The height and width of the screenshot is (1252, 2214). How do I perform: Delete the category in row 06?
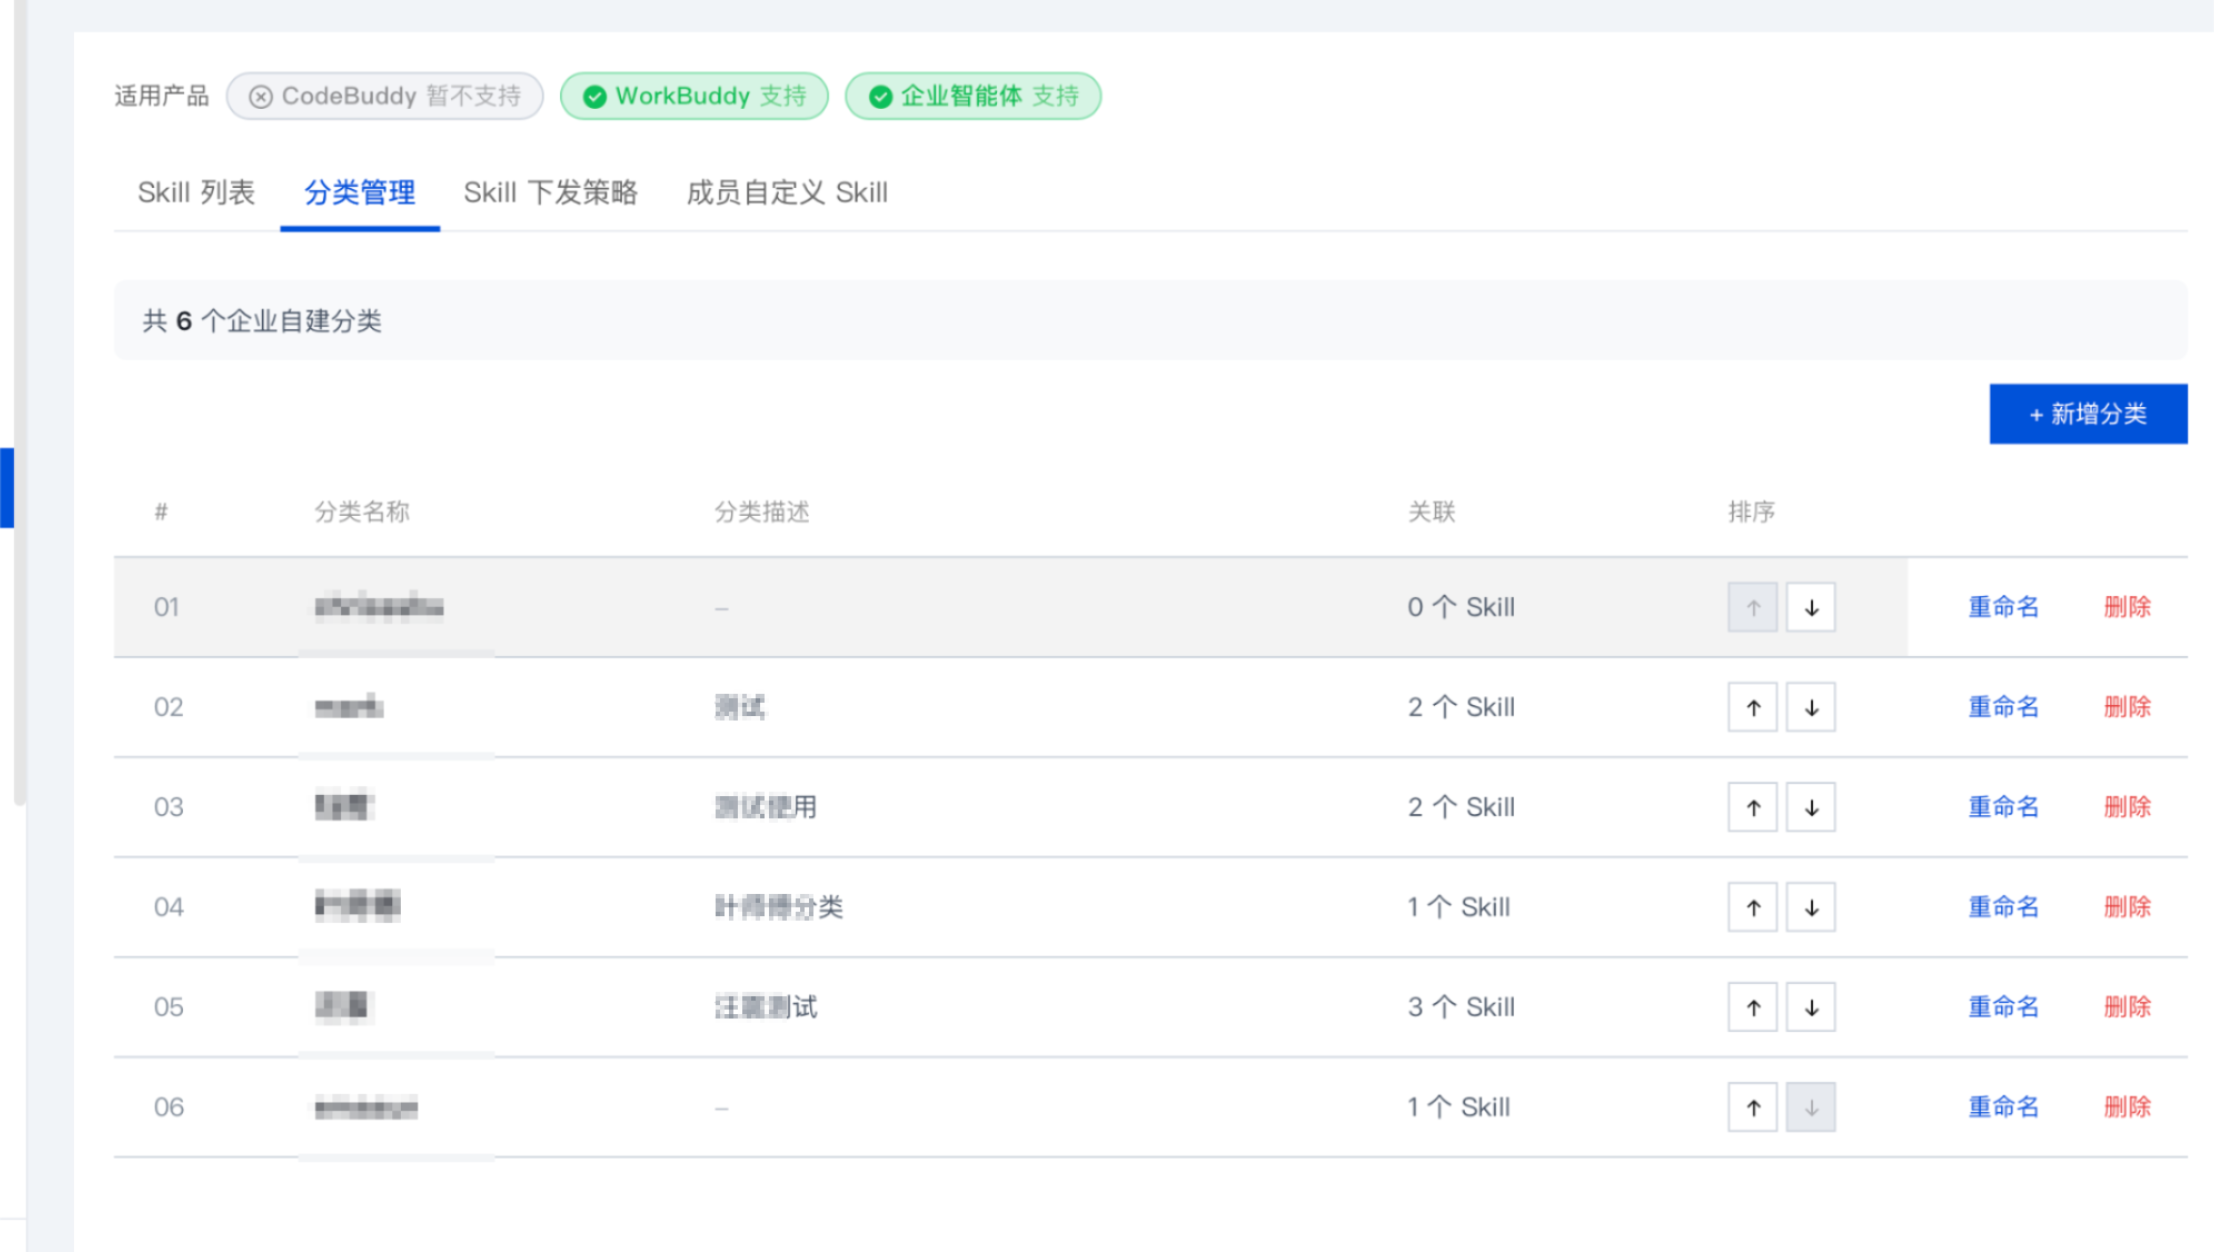pyautogui.click(x=2127, y=1107)
